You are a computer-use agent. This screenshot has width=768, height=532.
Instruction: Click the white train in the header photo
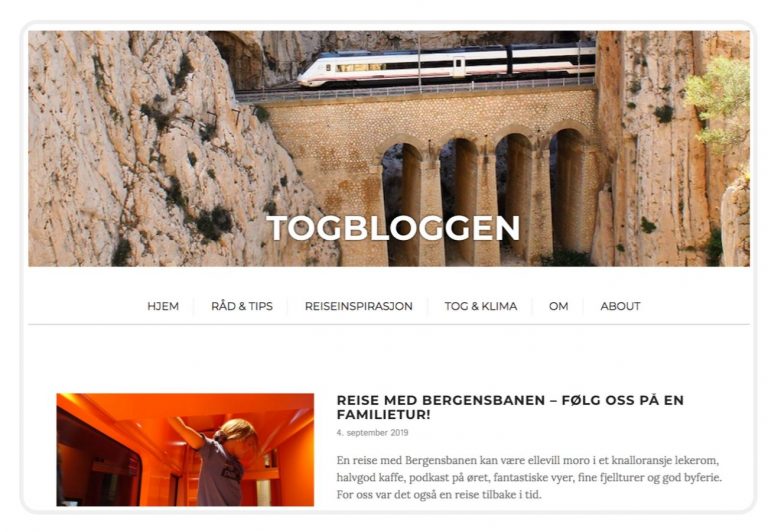446,64
